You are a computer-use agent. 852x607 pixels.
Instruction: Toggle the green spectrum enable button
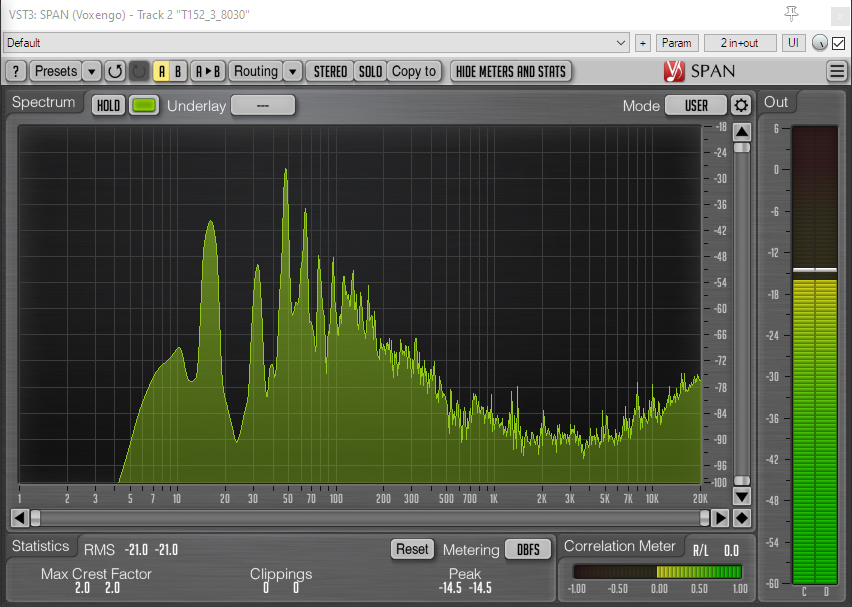click(x=145, y=105)
